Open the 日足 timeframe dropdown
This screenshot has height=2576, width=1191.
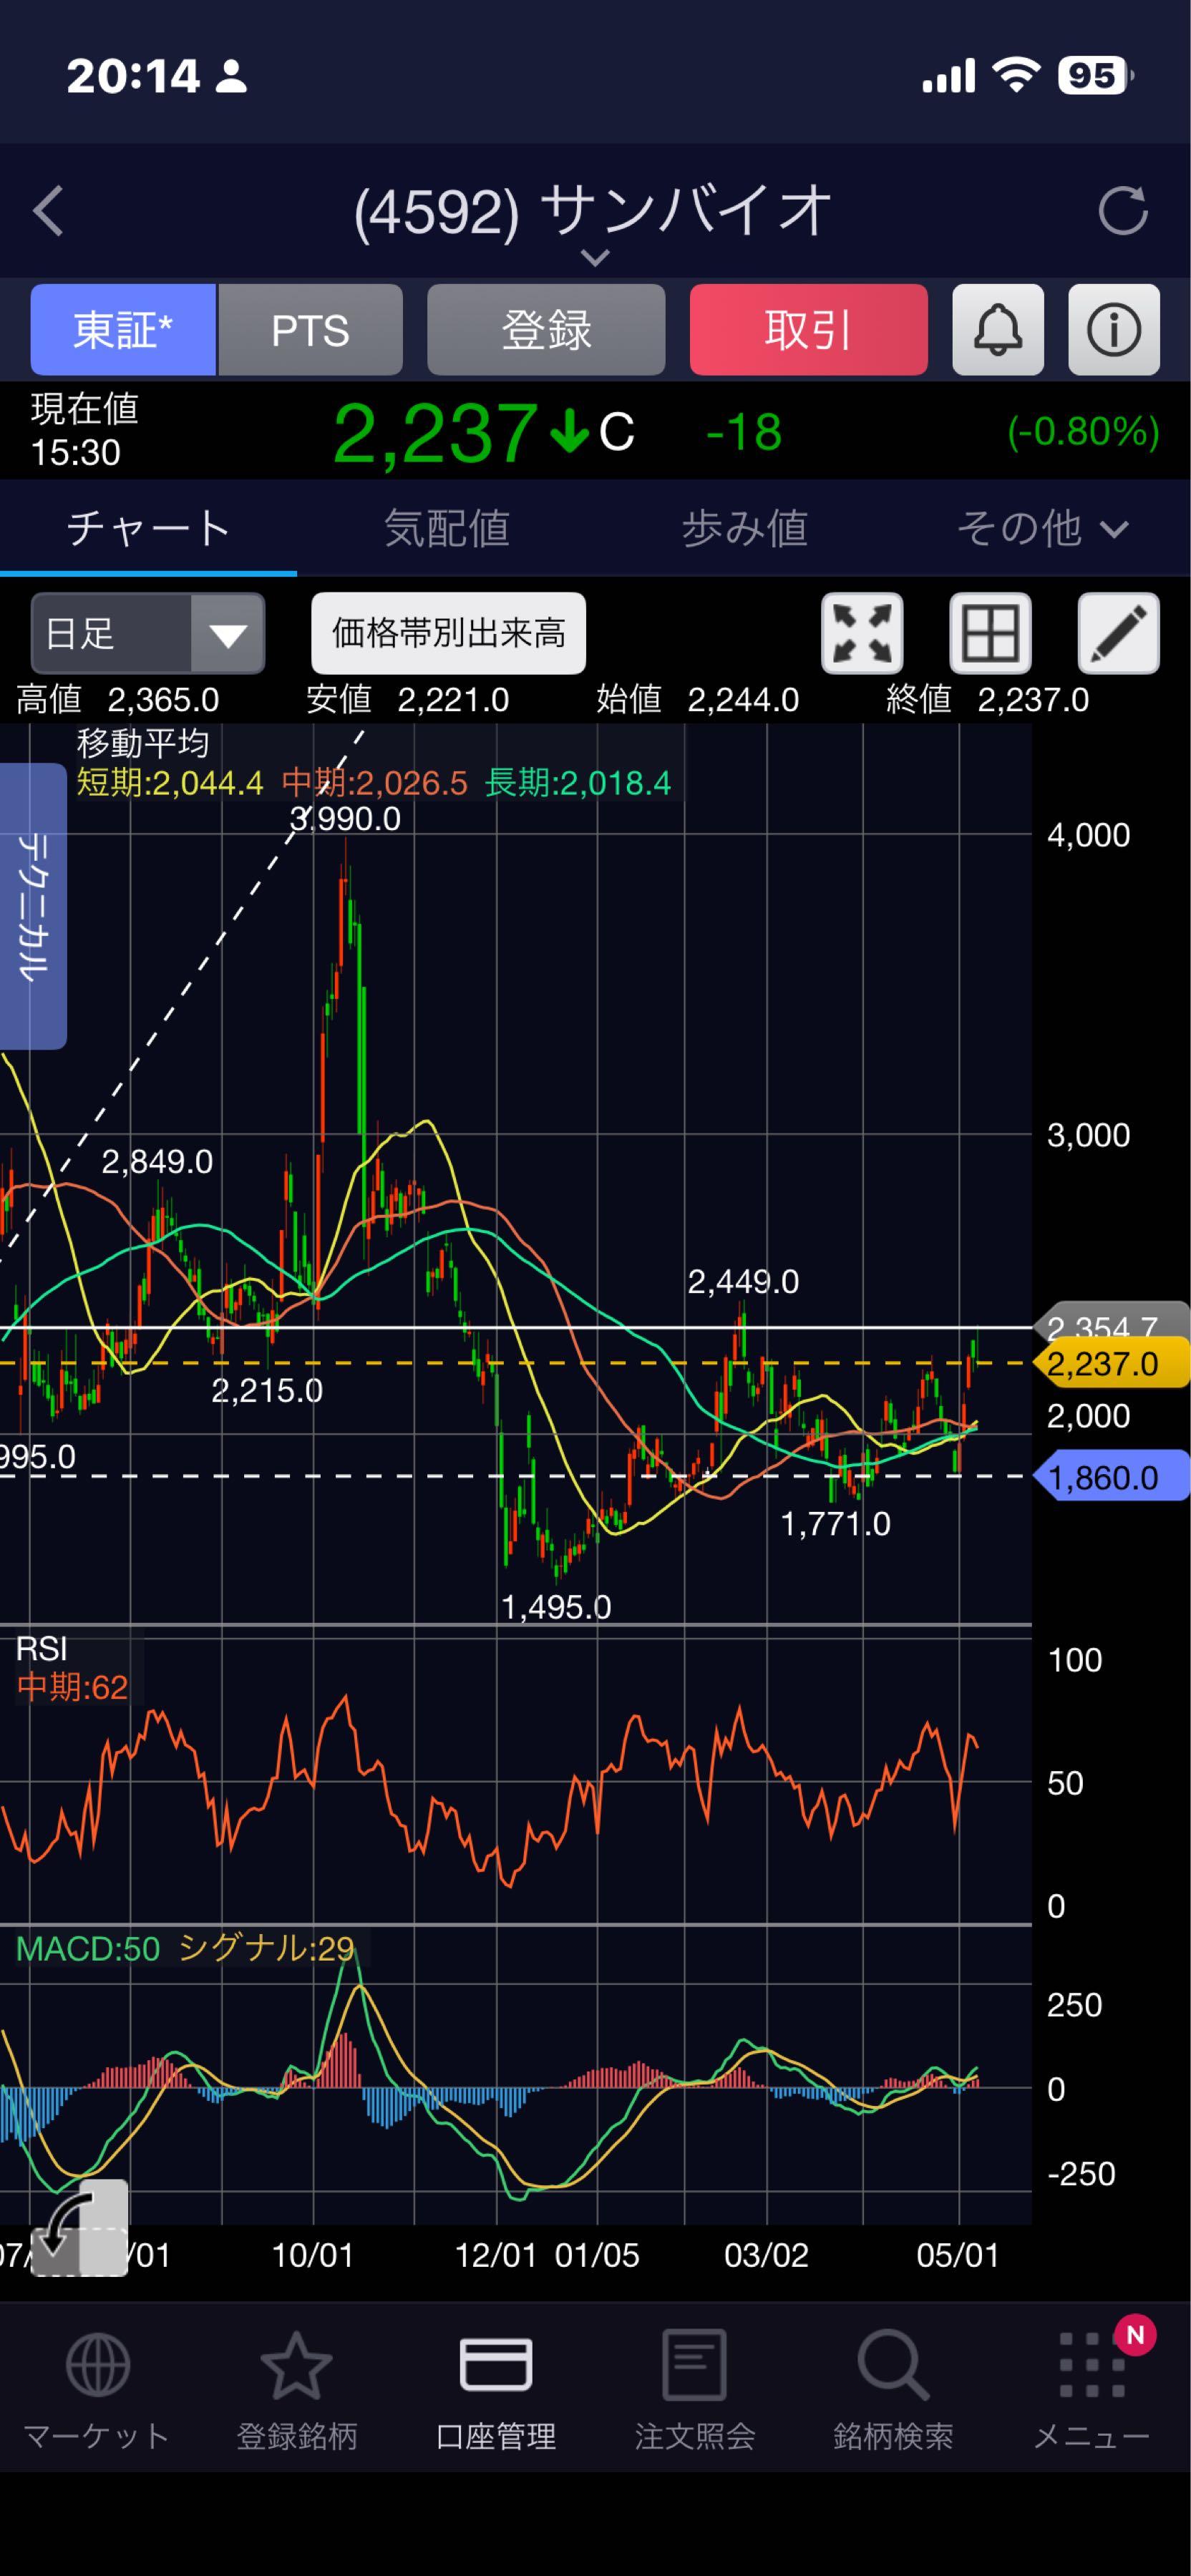tap(148, 633)
